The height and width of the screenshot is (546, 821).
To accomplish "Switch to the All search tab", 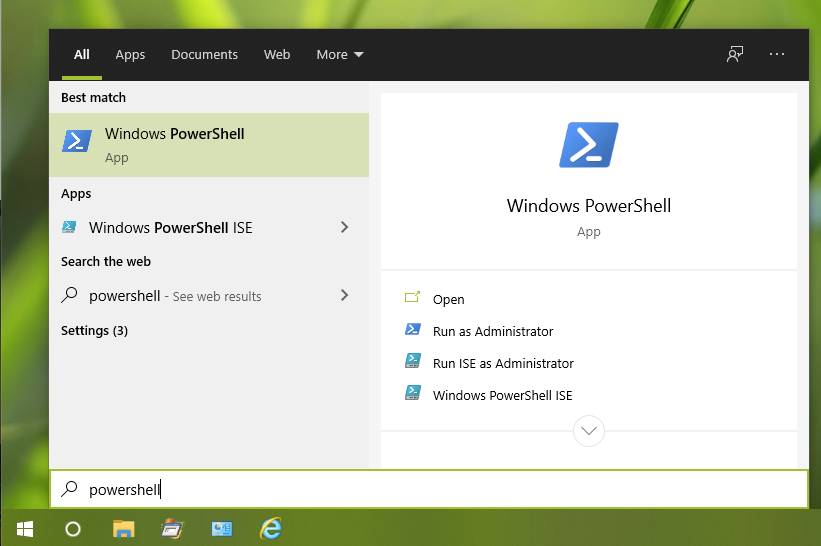I will pos(82,54).
